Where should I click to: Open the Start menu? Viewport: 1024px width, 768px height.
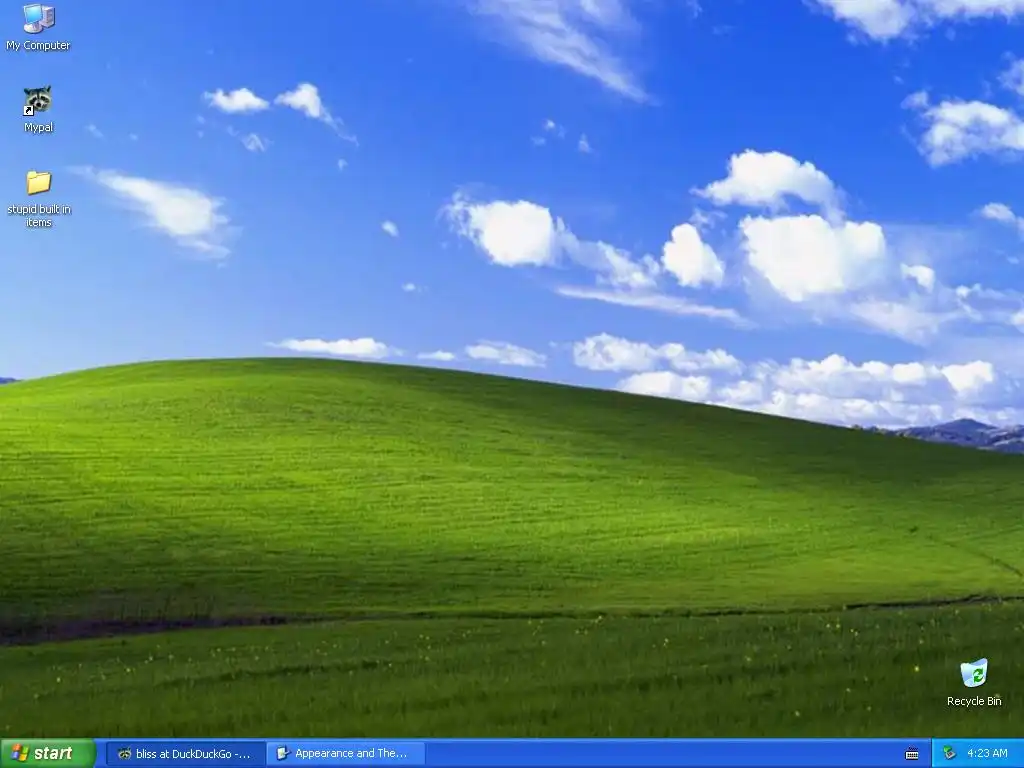[x=48, y=753]
